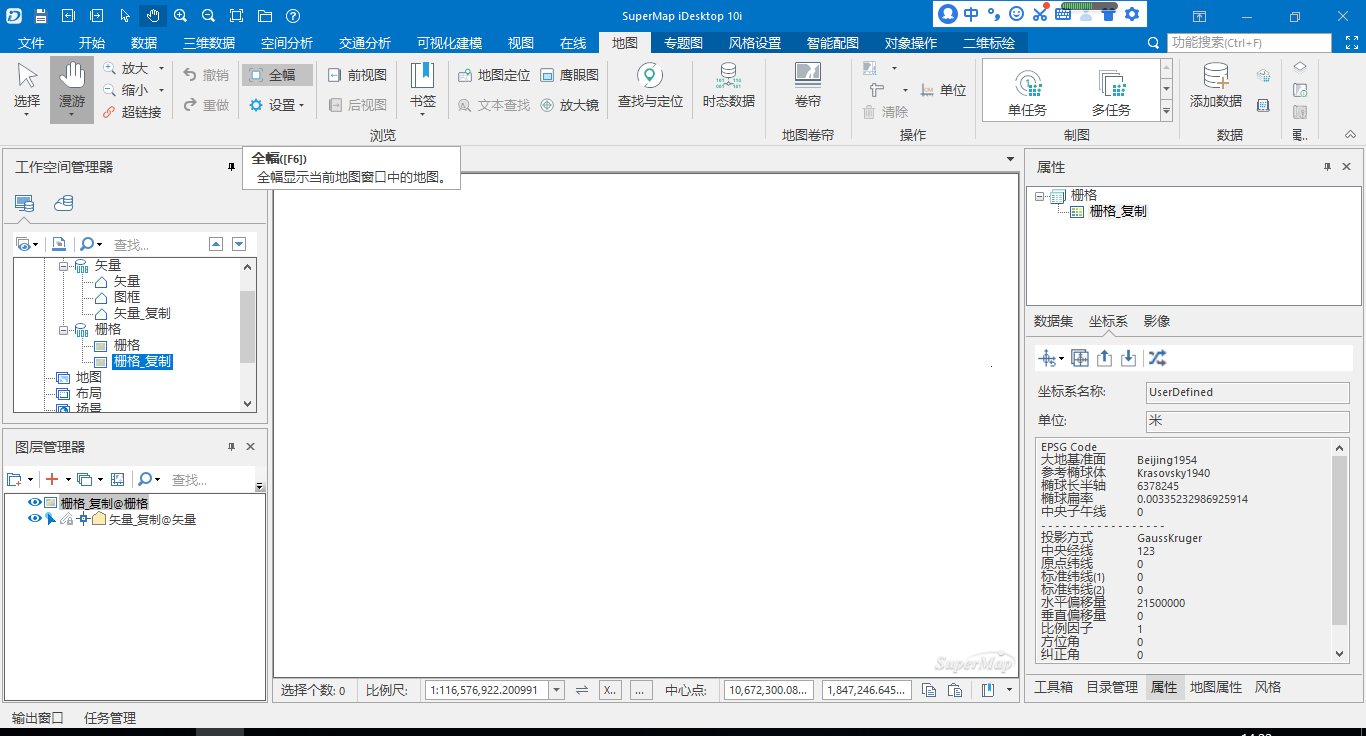Open the 鹰眼图 overview map
Viewport: 1366px width, 736px height.
click(570, 75)
